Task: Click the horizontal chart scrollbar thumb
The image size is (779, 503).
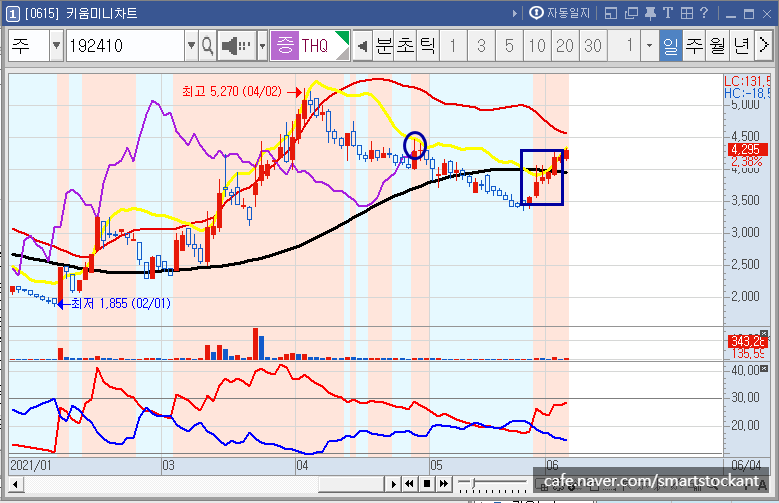Action: click(351, 483)
